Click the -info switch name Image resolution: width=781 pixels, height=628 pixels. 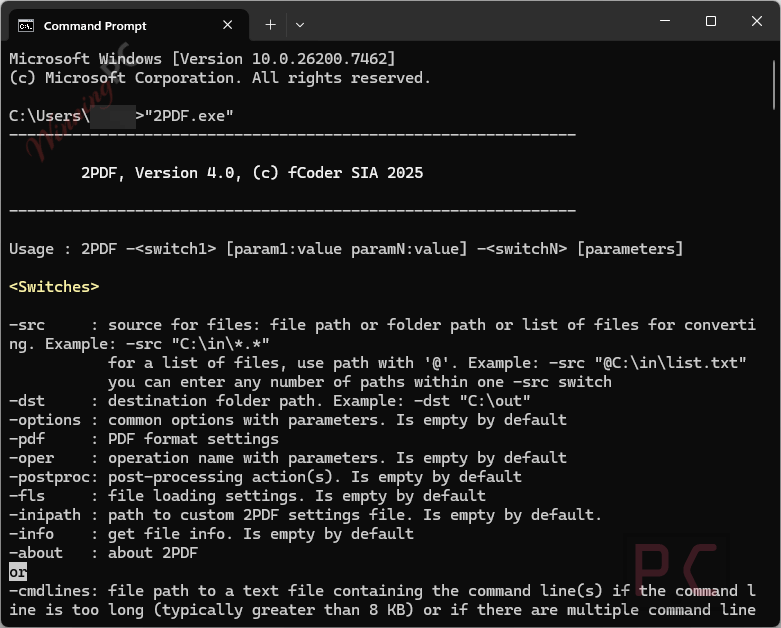[x=31, y=534]
